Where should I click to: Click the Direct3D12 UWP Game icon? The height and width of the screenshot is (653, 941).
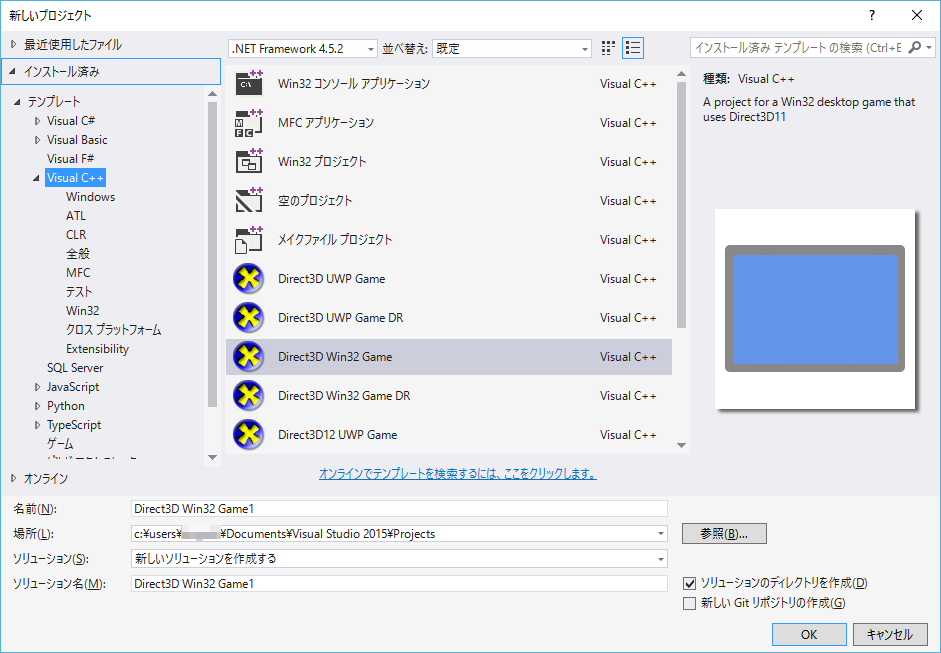coord(248,435)
